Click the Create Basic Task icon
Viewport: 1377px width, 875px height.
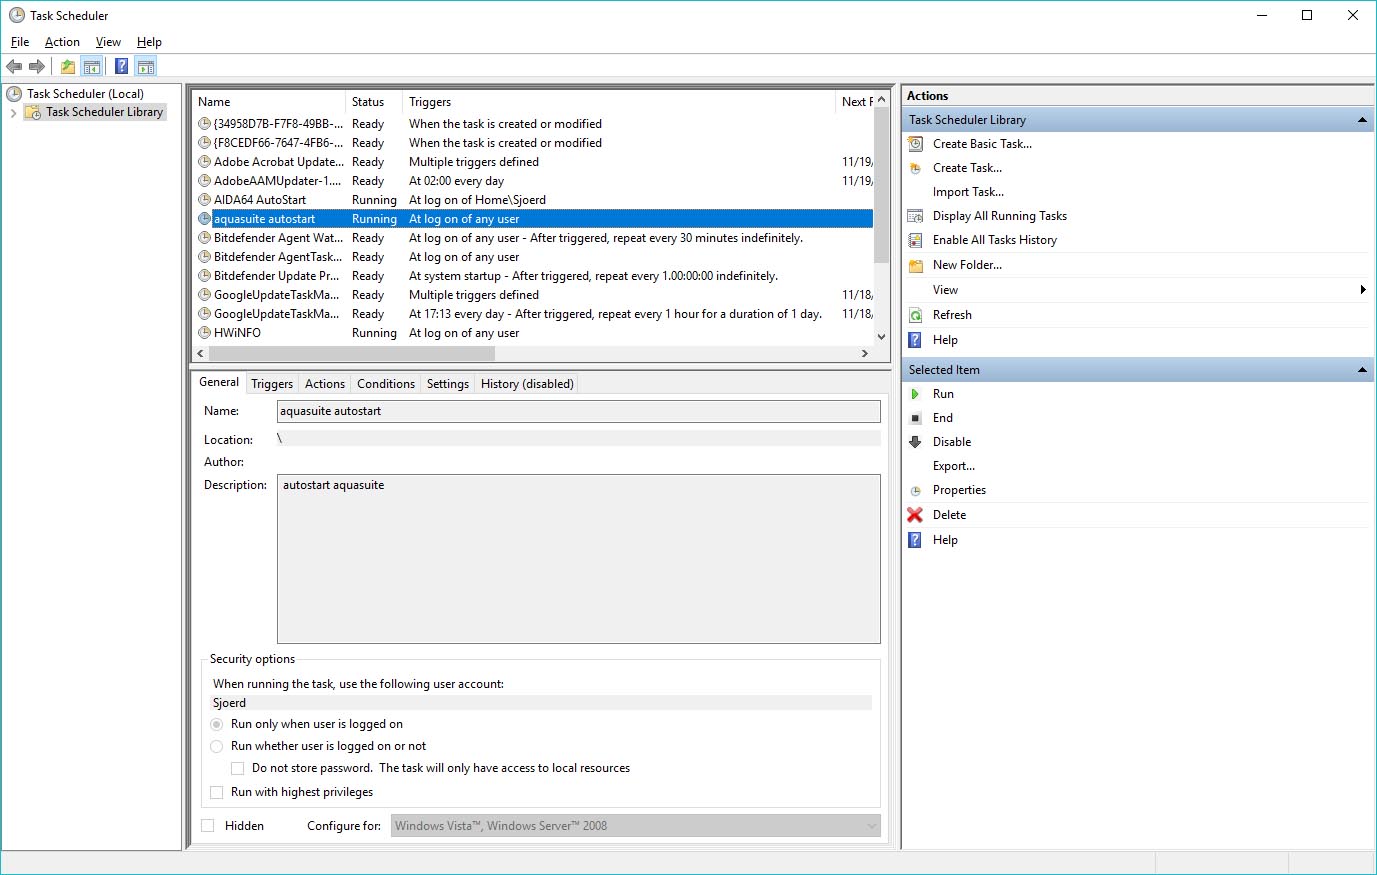tap(915, 144)
